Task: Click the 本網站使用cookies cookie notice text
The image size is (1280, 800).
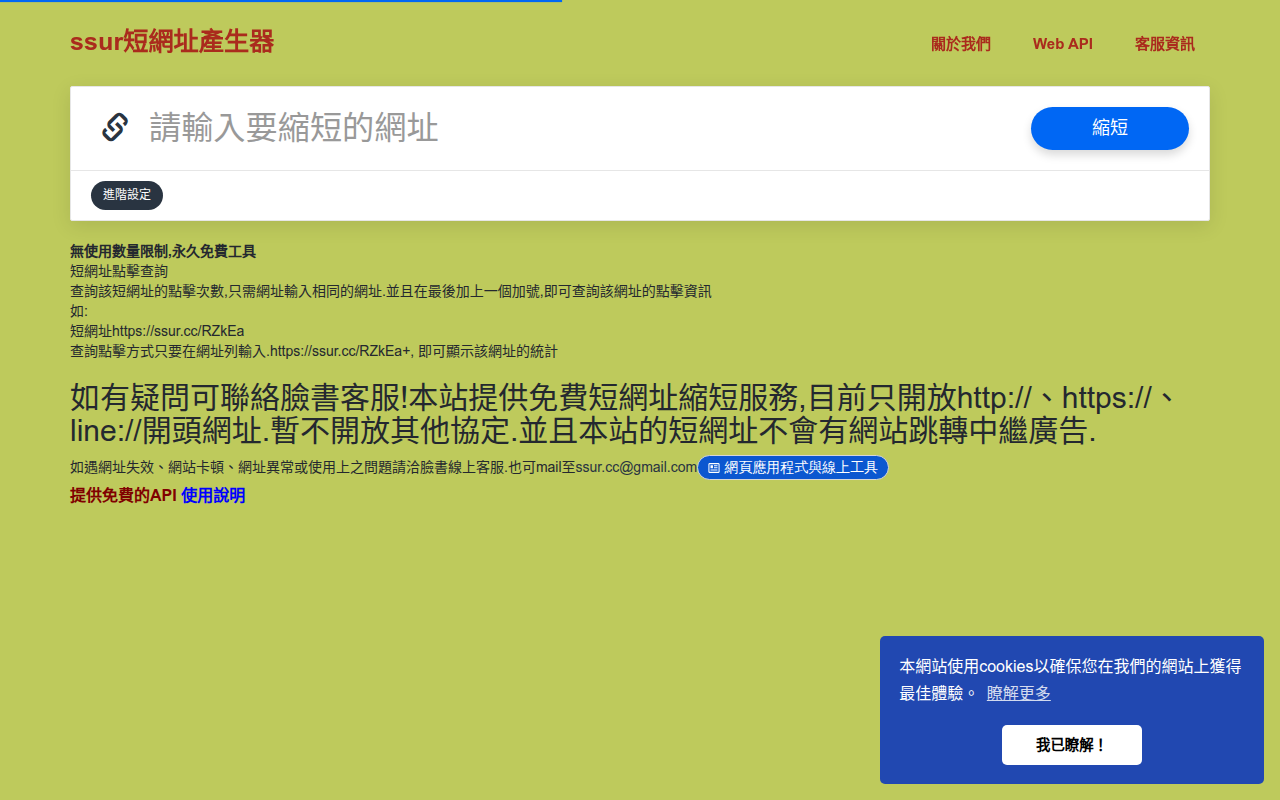Action: [x=1071, y=680]
